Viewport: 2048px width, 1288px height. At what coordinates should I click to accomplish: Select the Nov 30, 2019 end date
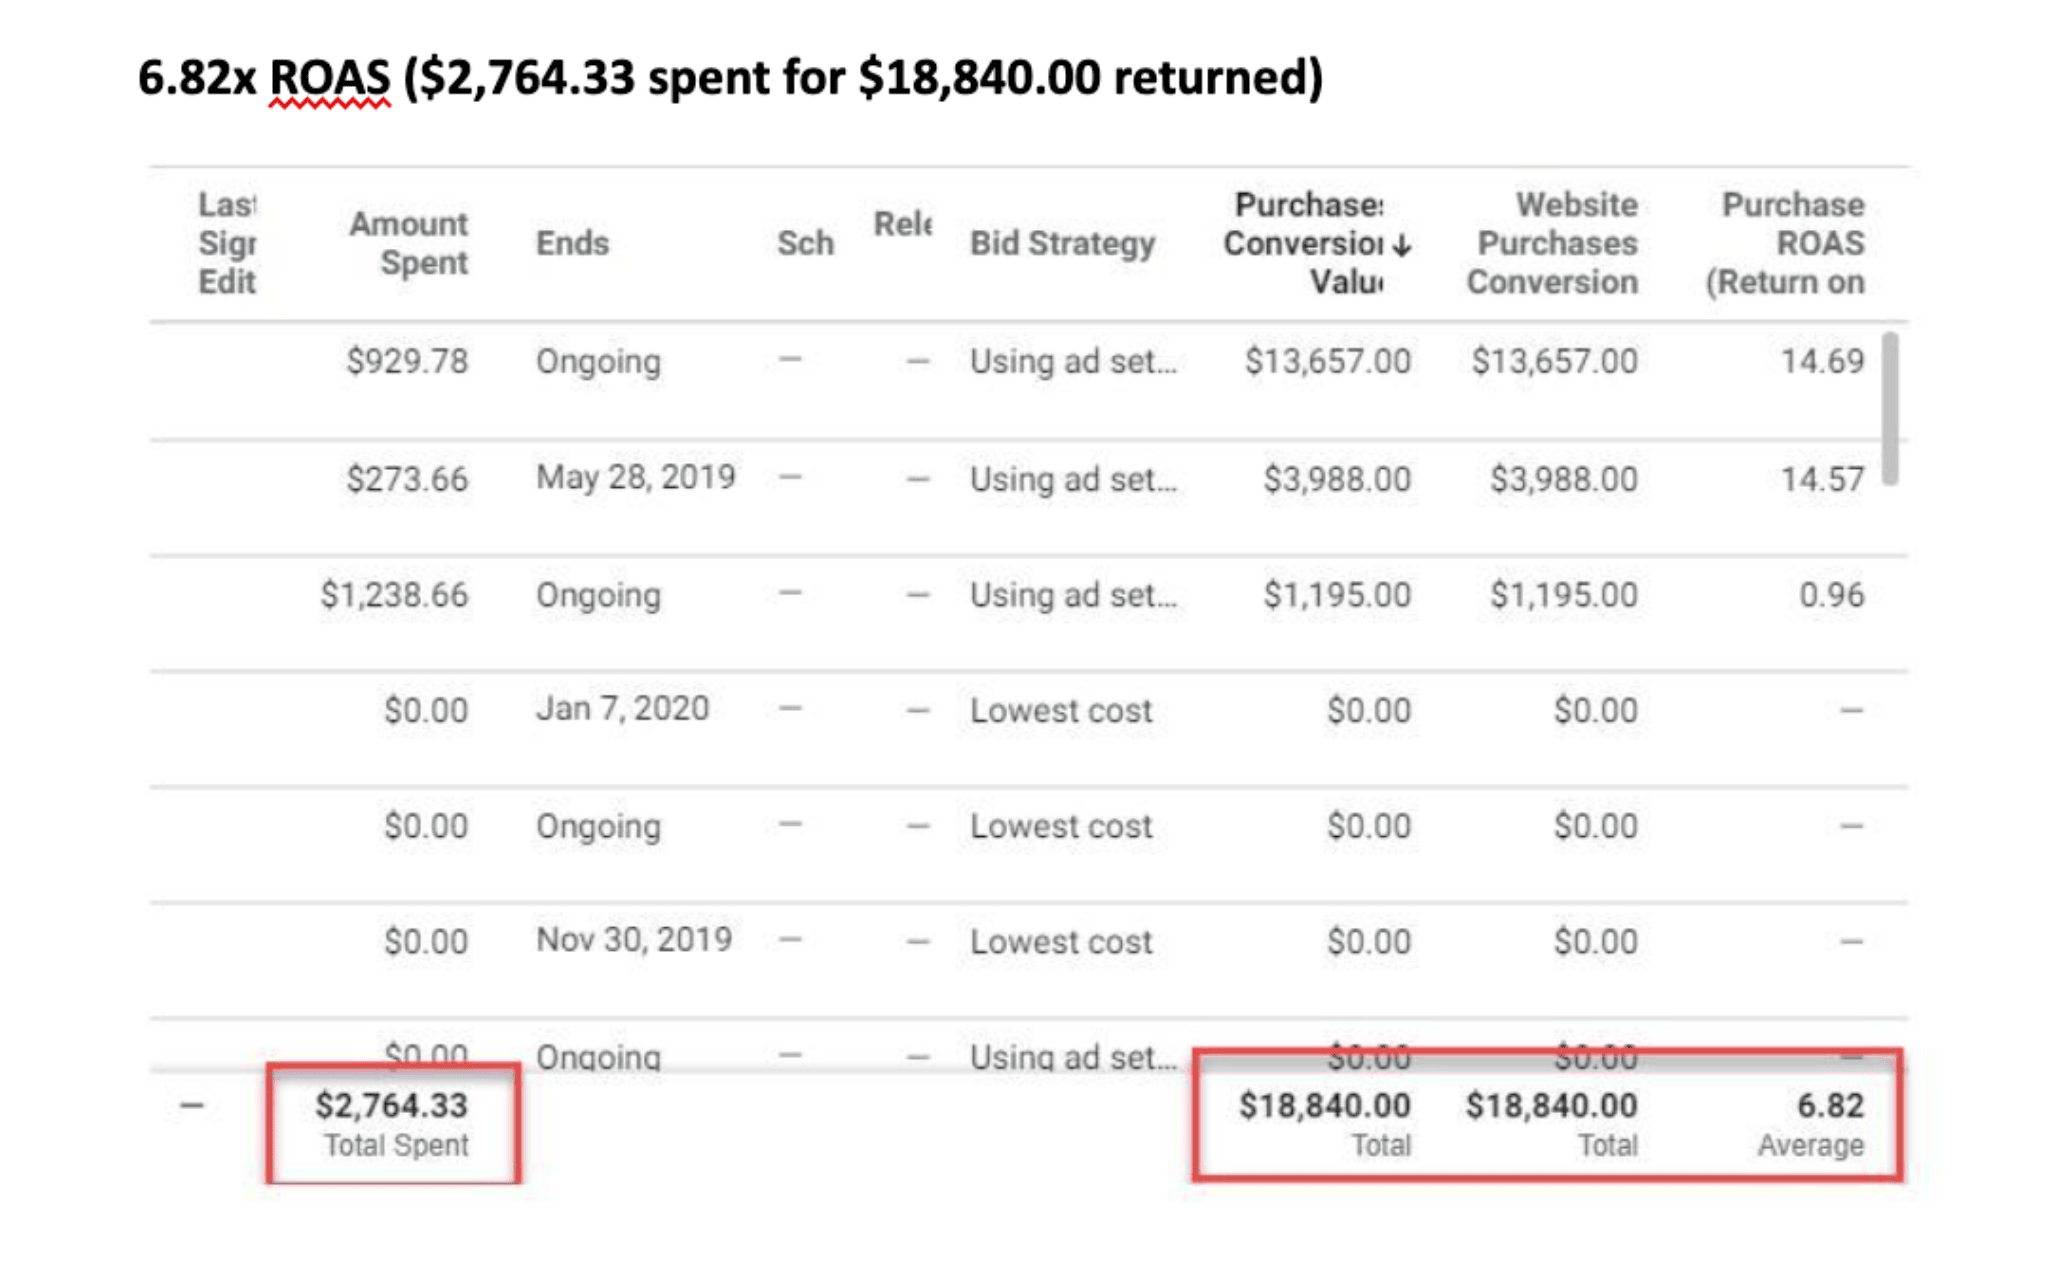pyautogui.click(x=634, y=940)
